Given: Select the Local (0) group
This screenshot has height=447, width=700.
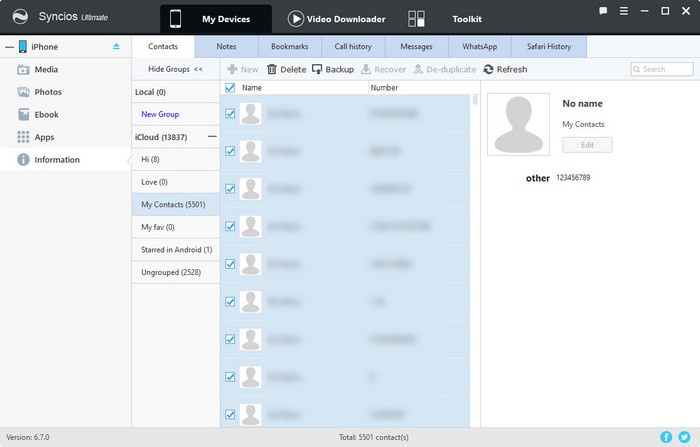Looking at the screenshot, I should (x=176, y=92).
